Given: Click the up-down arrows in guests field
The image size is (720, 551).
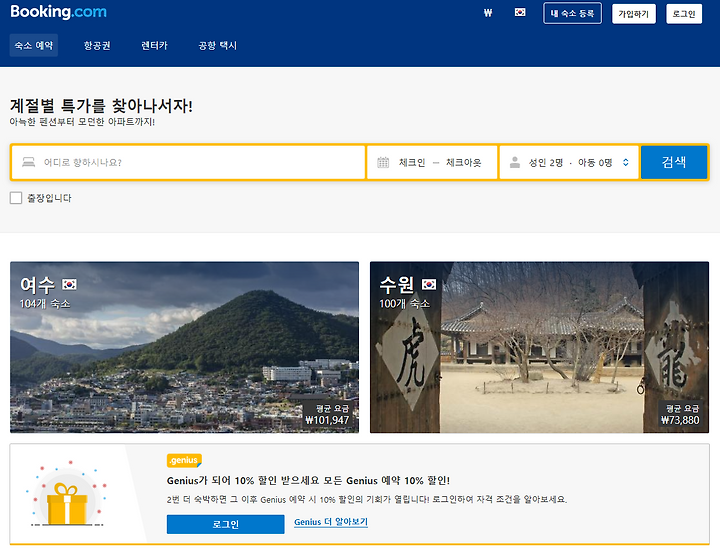Looking at the screenshot, I should point(625,162).
